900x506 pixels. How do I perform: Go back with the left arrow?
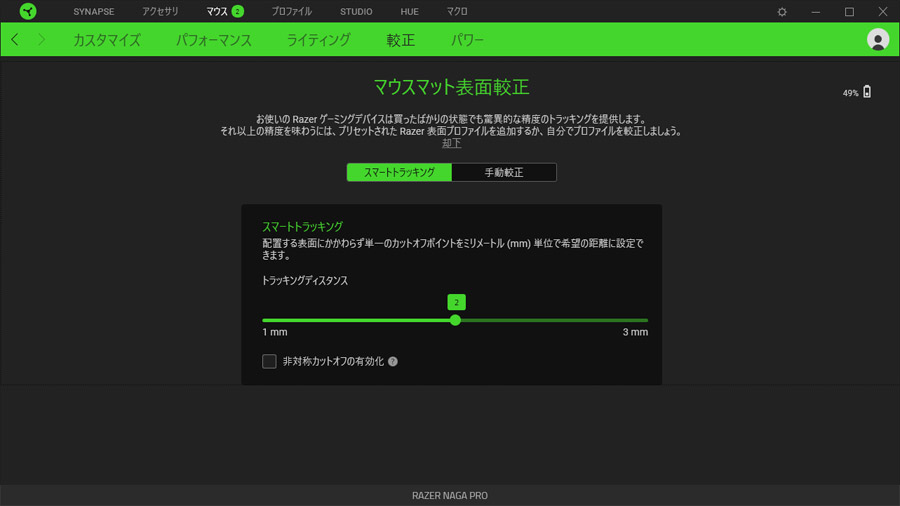pyautogui.click(x=15, y=40)
